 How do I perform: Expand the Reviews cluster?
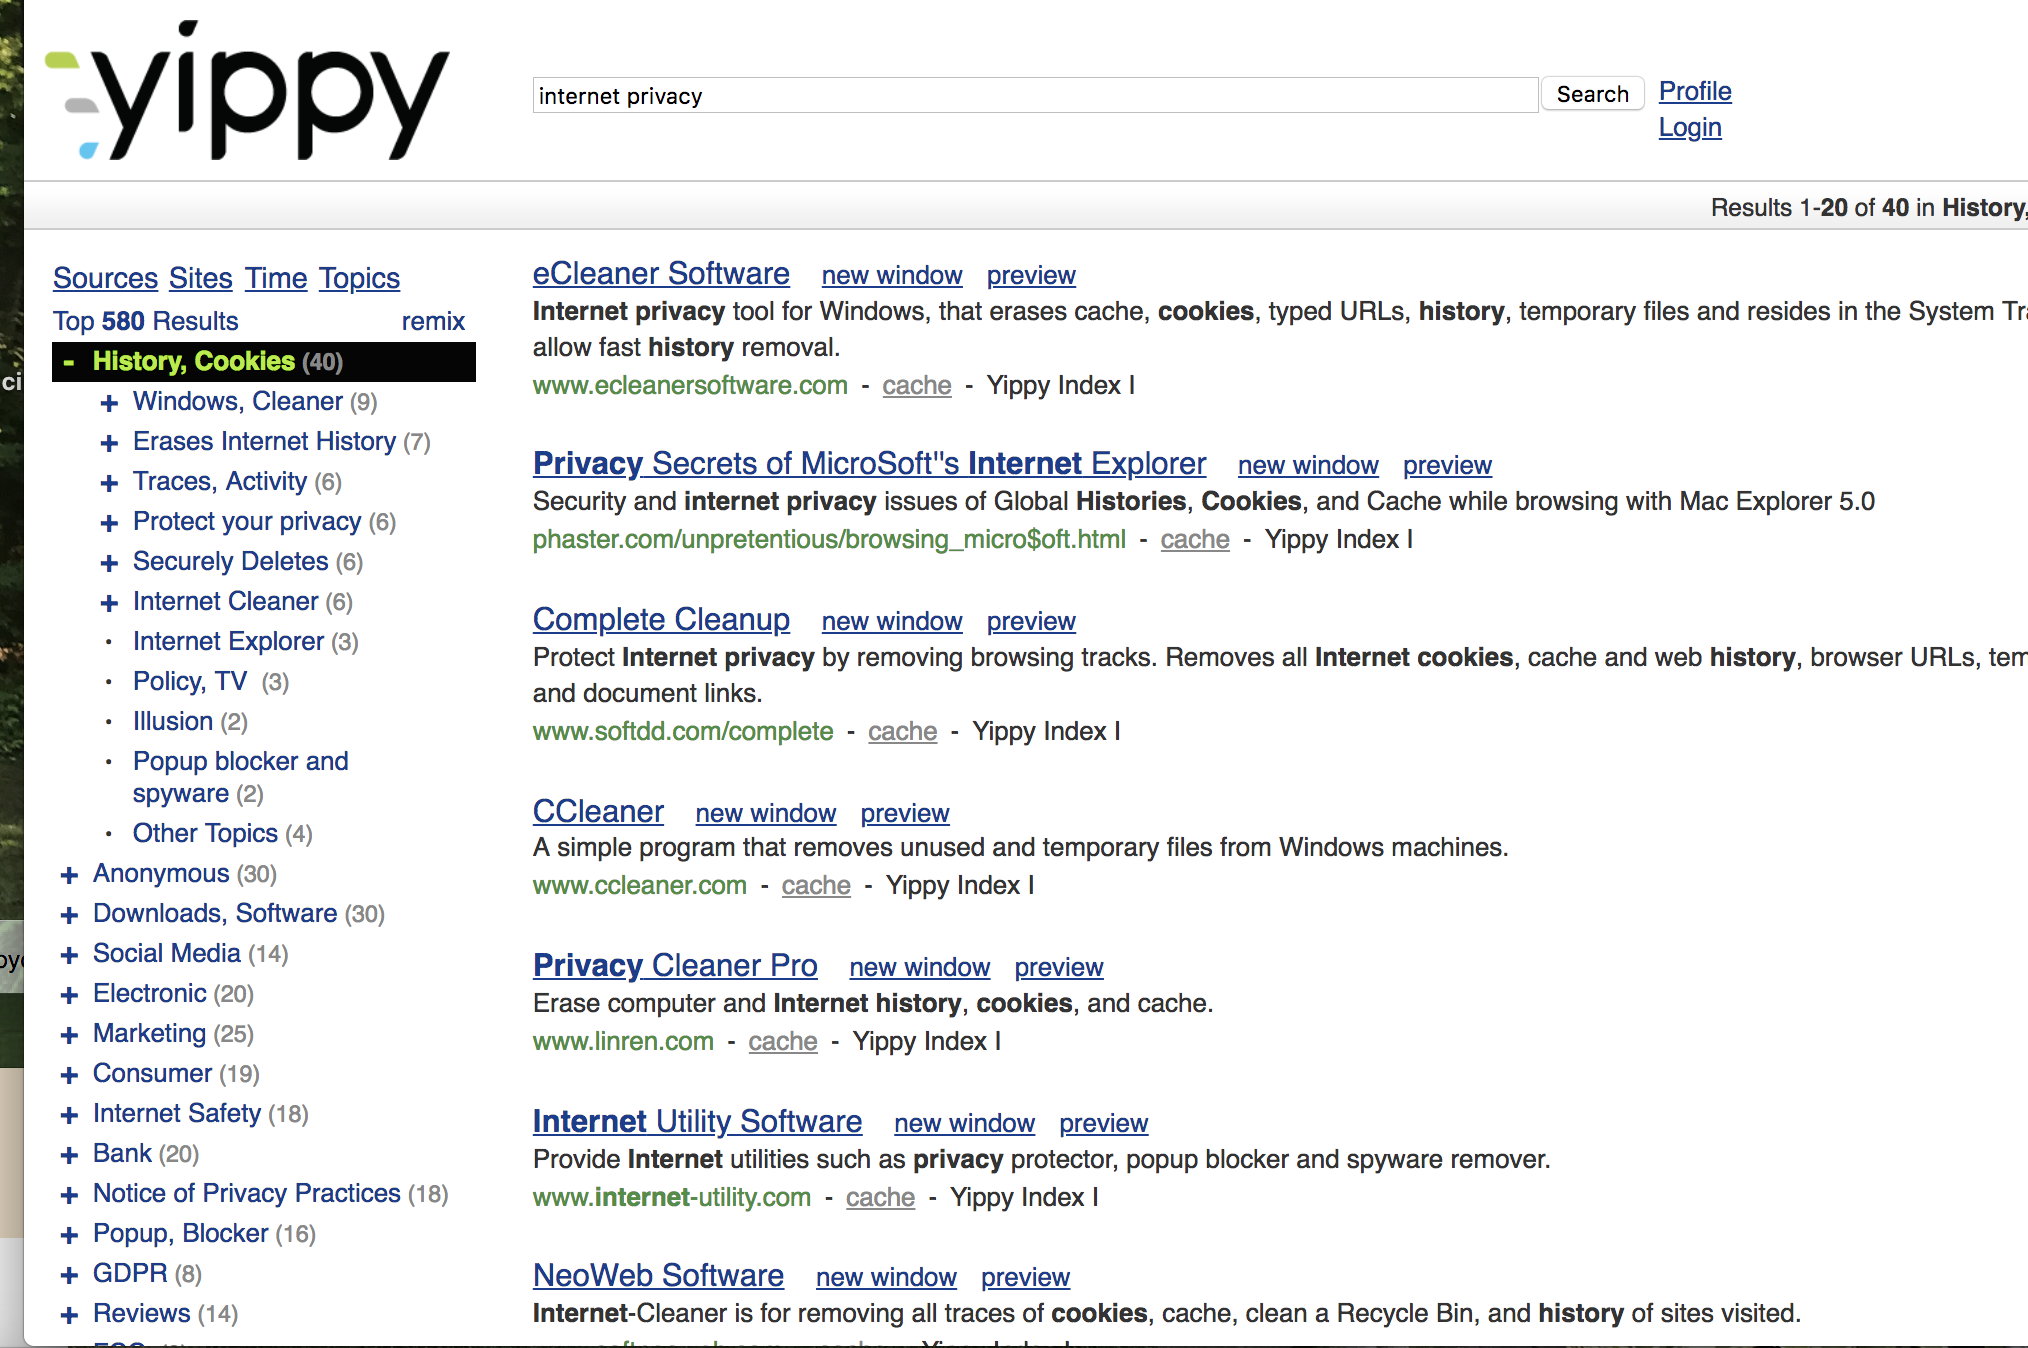69,1315
